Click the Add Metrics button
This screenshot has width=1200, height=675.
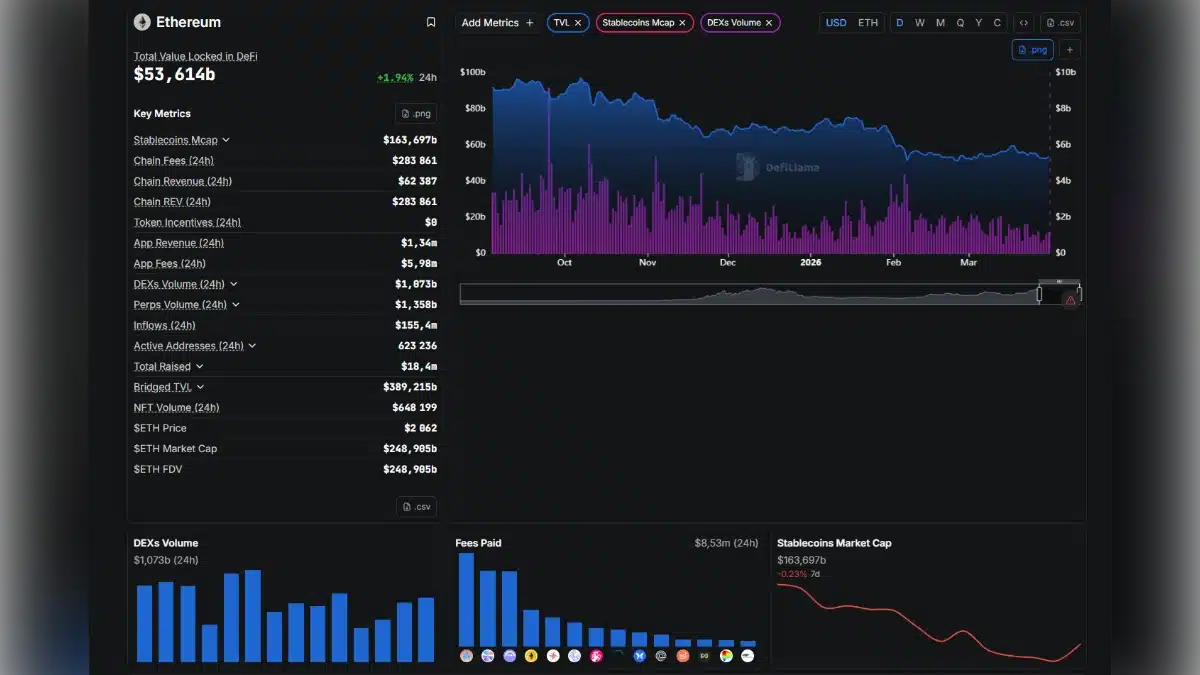coord(497,22)
